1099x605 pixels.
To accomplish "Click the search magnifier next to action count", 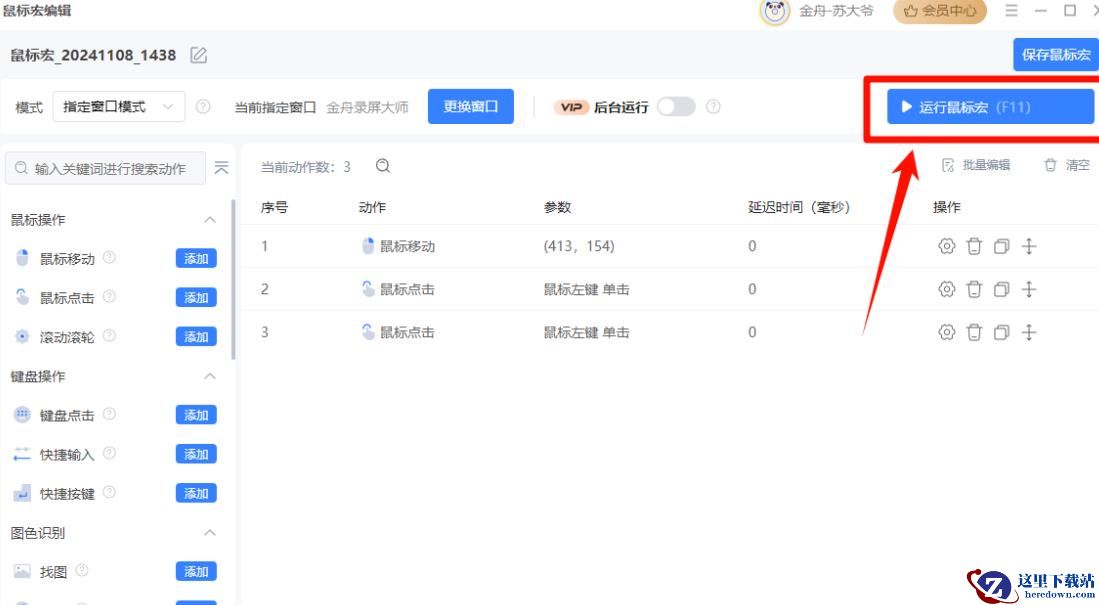I will 383,167.
